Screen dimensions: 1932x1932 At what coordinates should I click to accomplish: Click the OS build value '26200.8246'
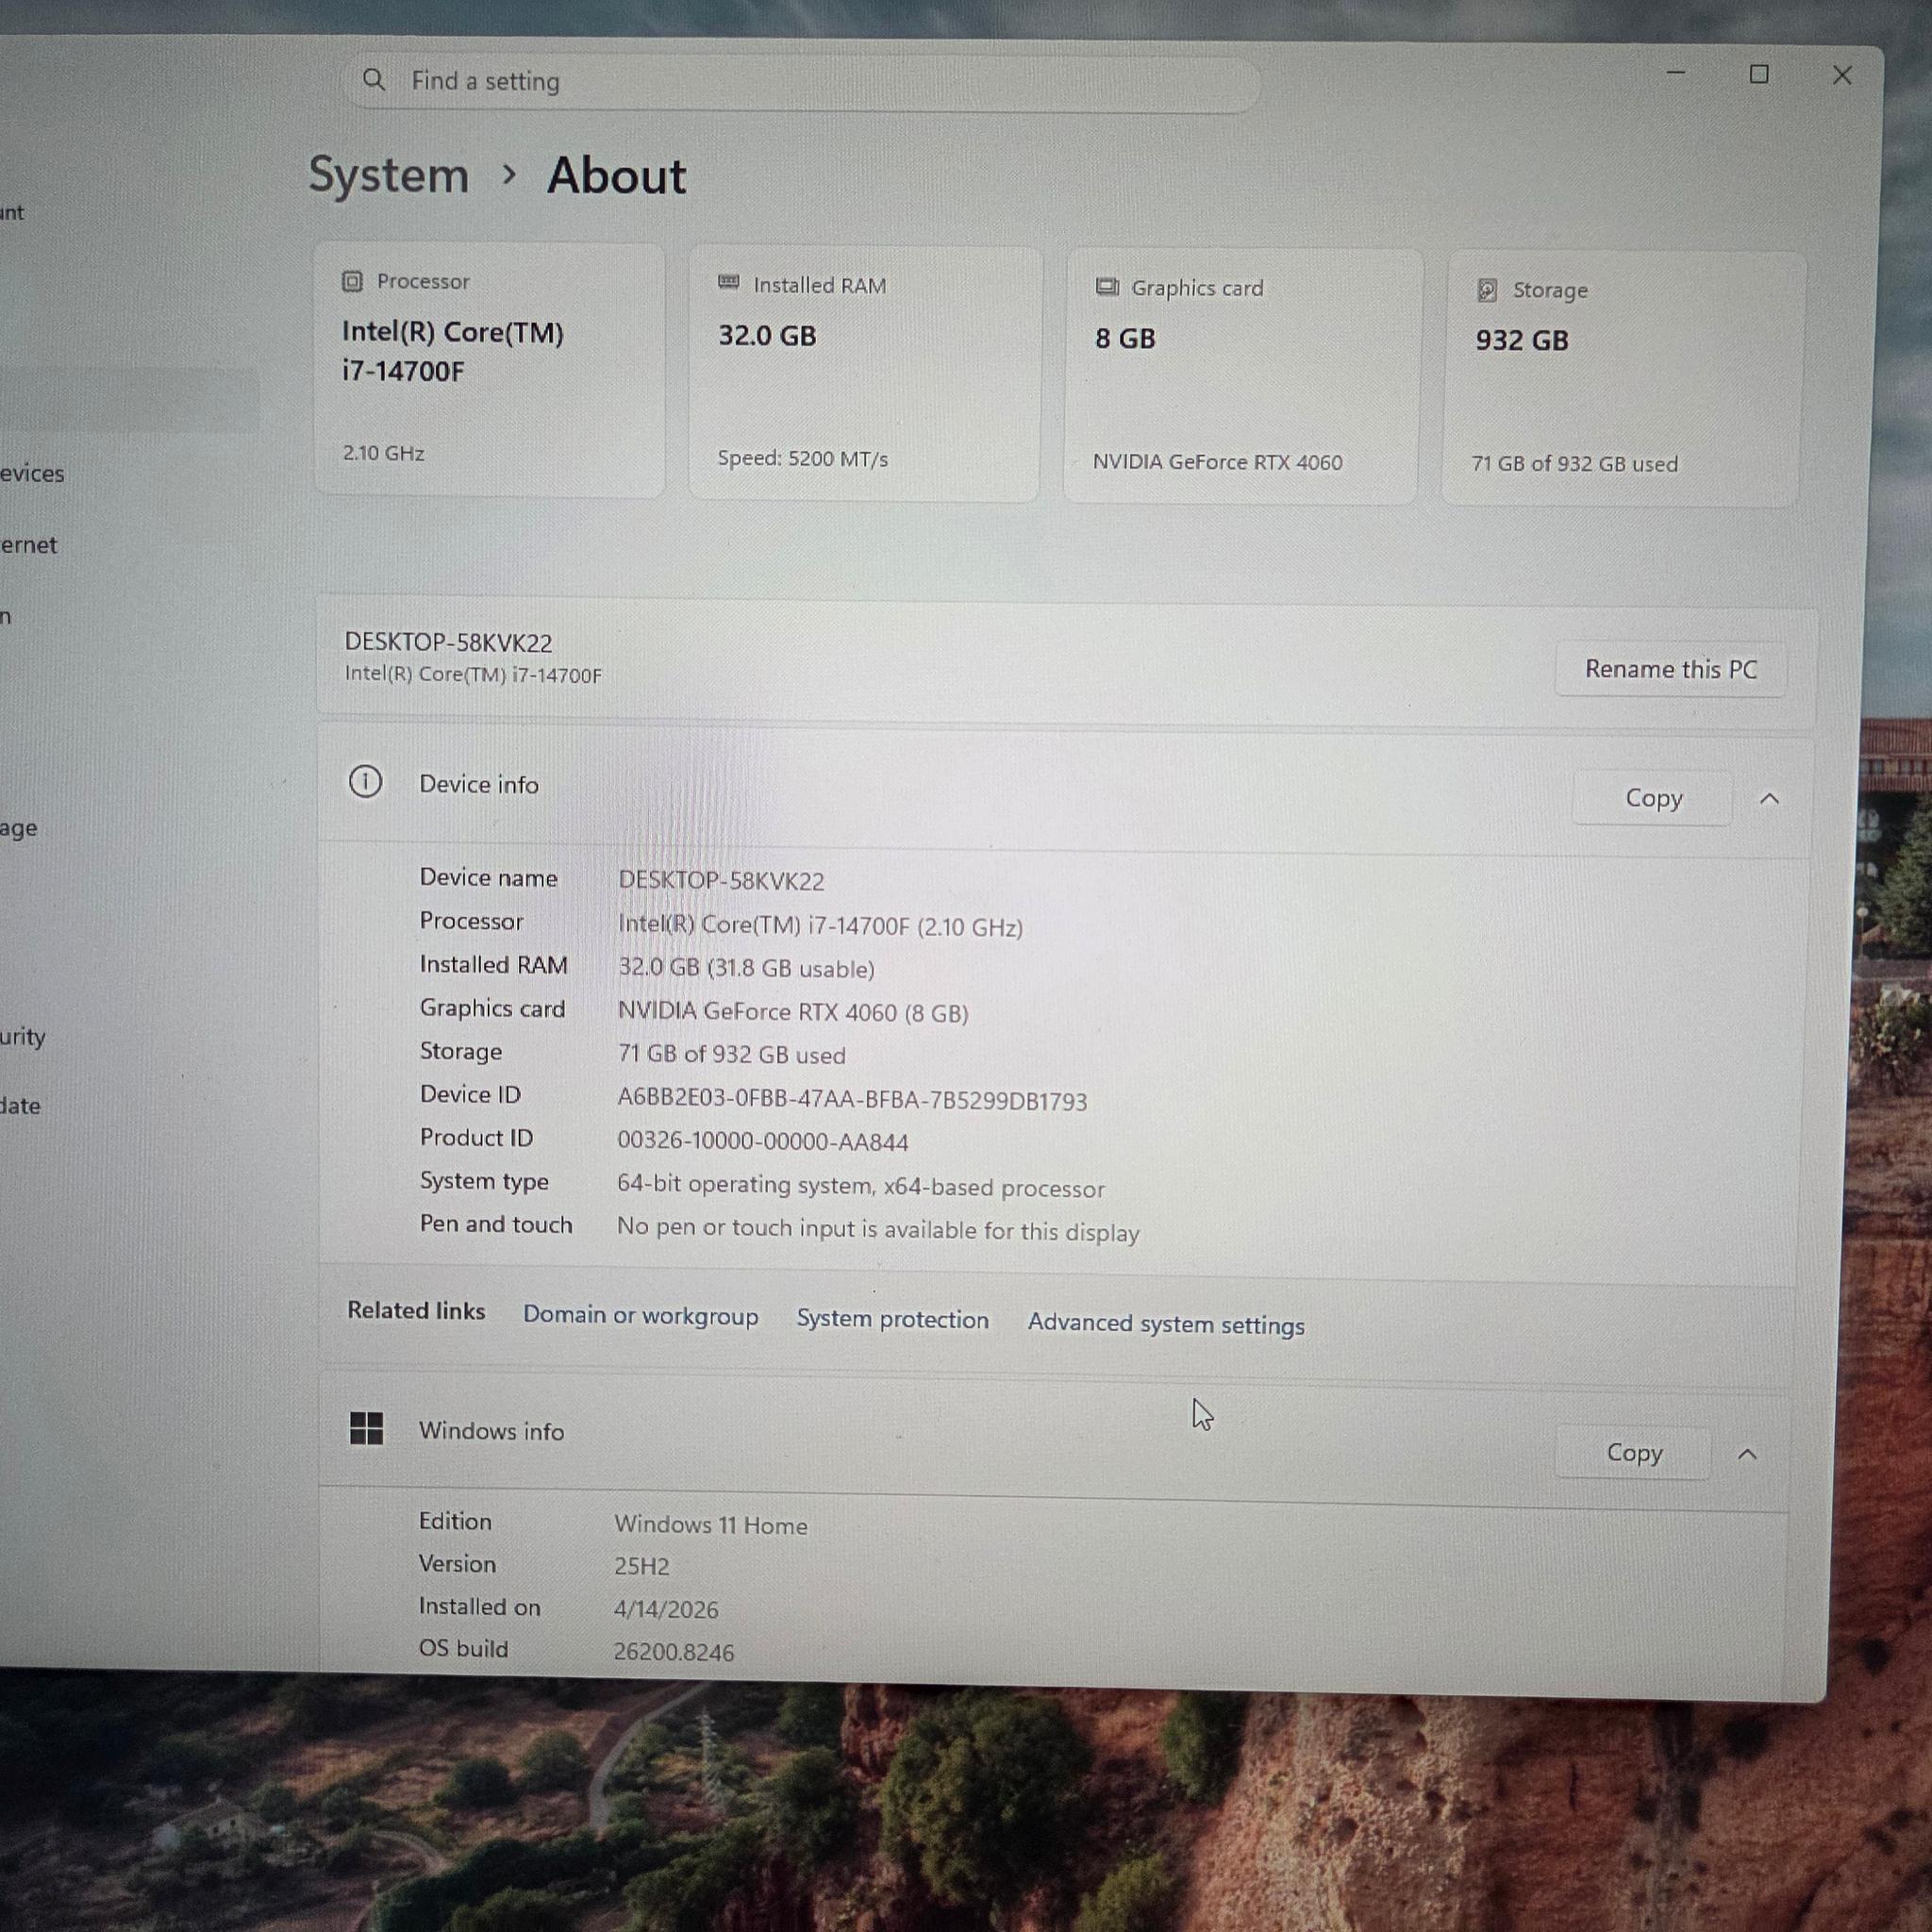[673, 1652]
